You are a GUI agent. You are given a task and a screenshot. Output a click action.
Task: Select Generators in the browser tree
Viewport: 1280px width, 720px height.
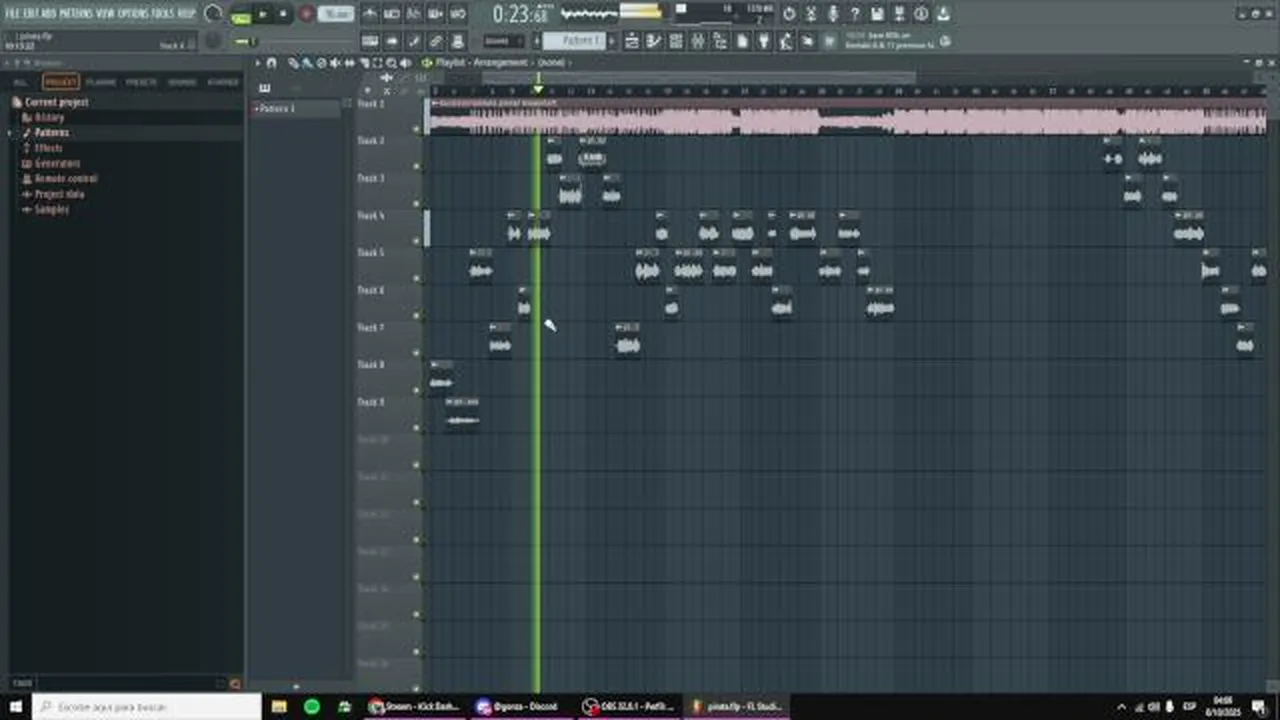click(57, 164)
